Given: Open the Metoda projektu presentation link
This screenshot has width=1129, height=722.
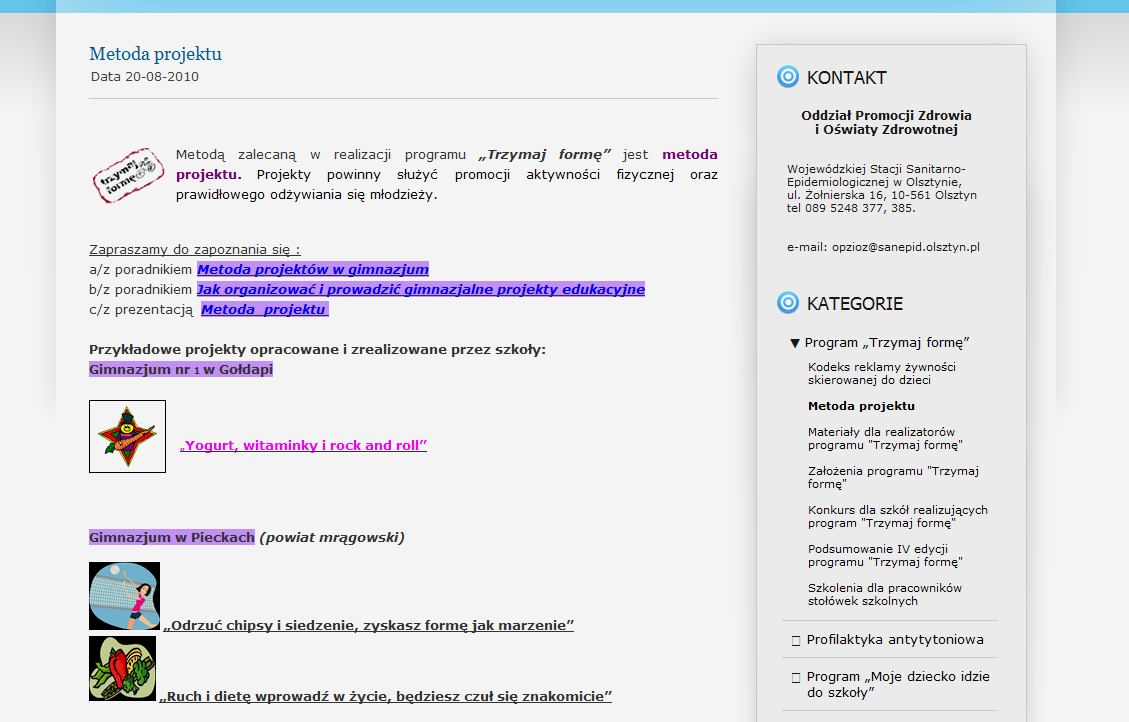Looking at the screenshot, I should [264, 310].
